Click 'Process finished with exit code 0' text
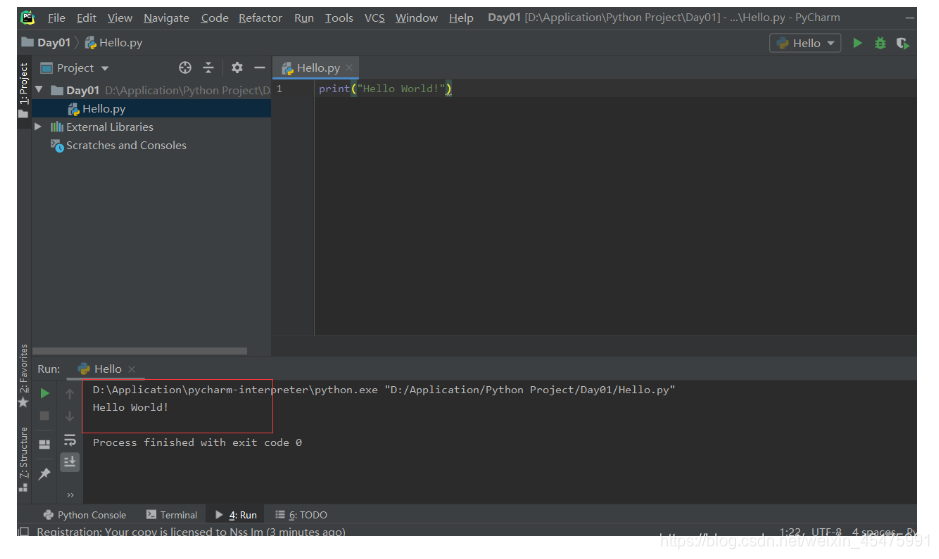The width and height of the screenshot is (939, 559). pyautogui.click(x=197, y=443)
